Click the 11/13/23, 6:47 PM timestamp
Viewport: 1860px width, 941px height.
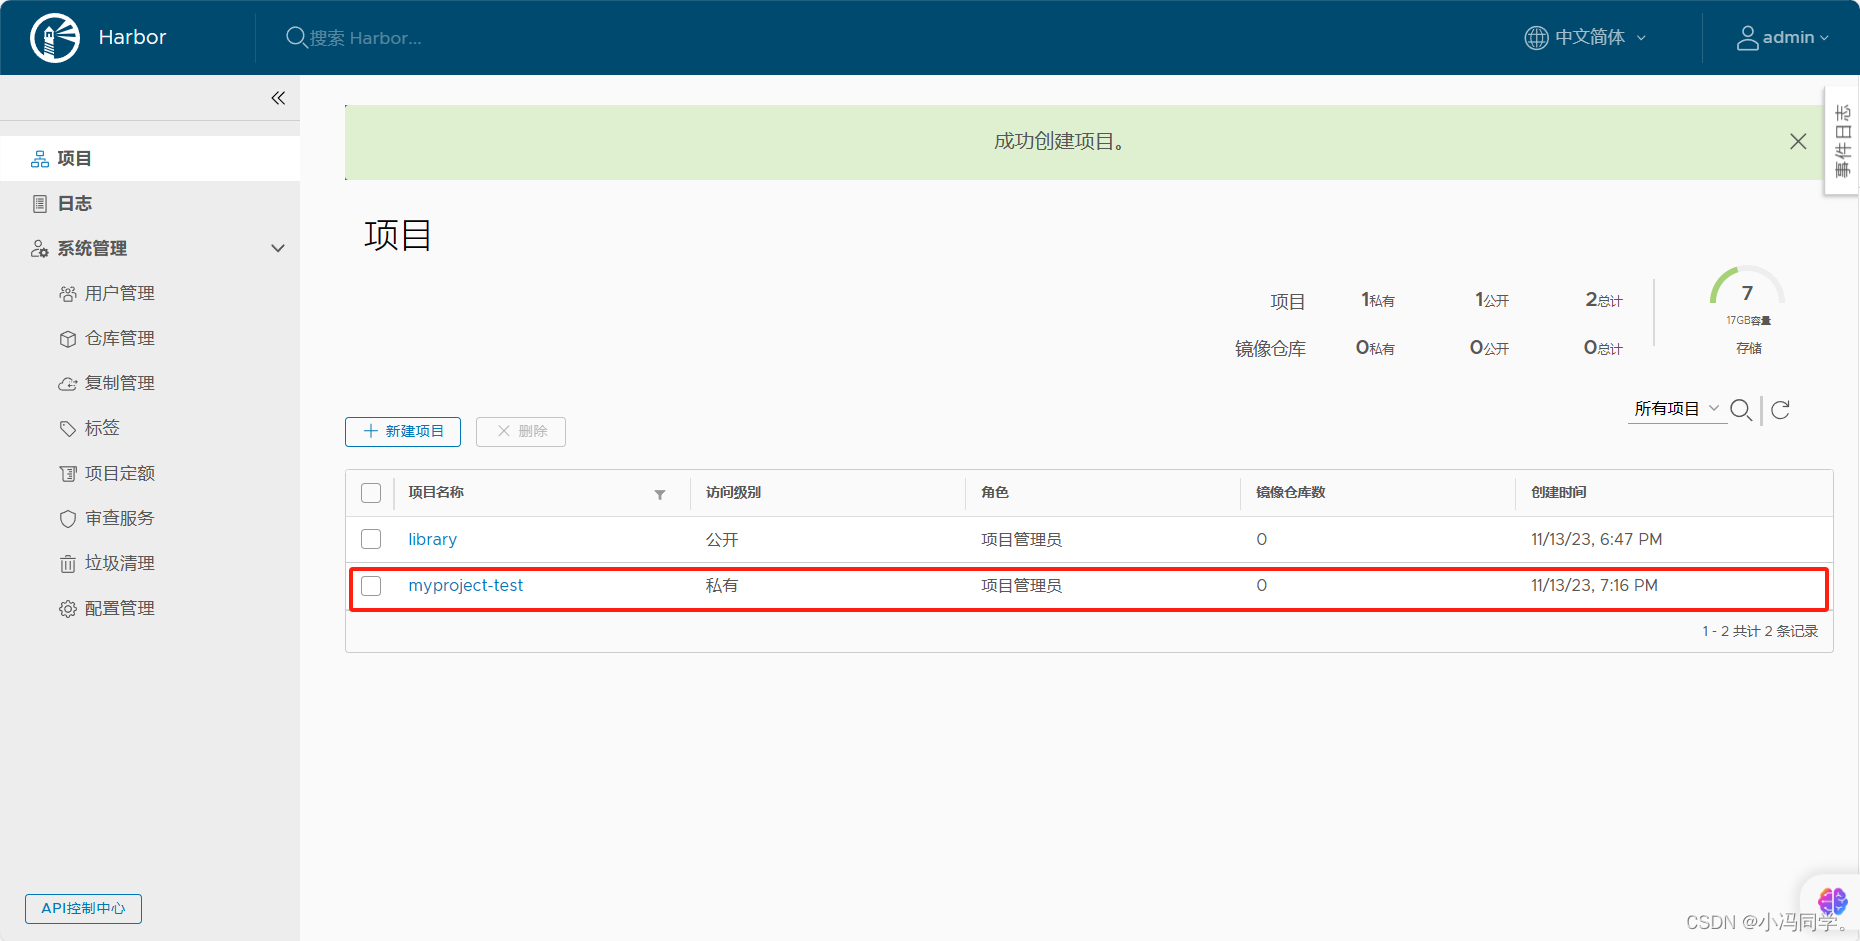[x=1596, y=539]
